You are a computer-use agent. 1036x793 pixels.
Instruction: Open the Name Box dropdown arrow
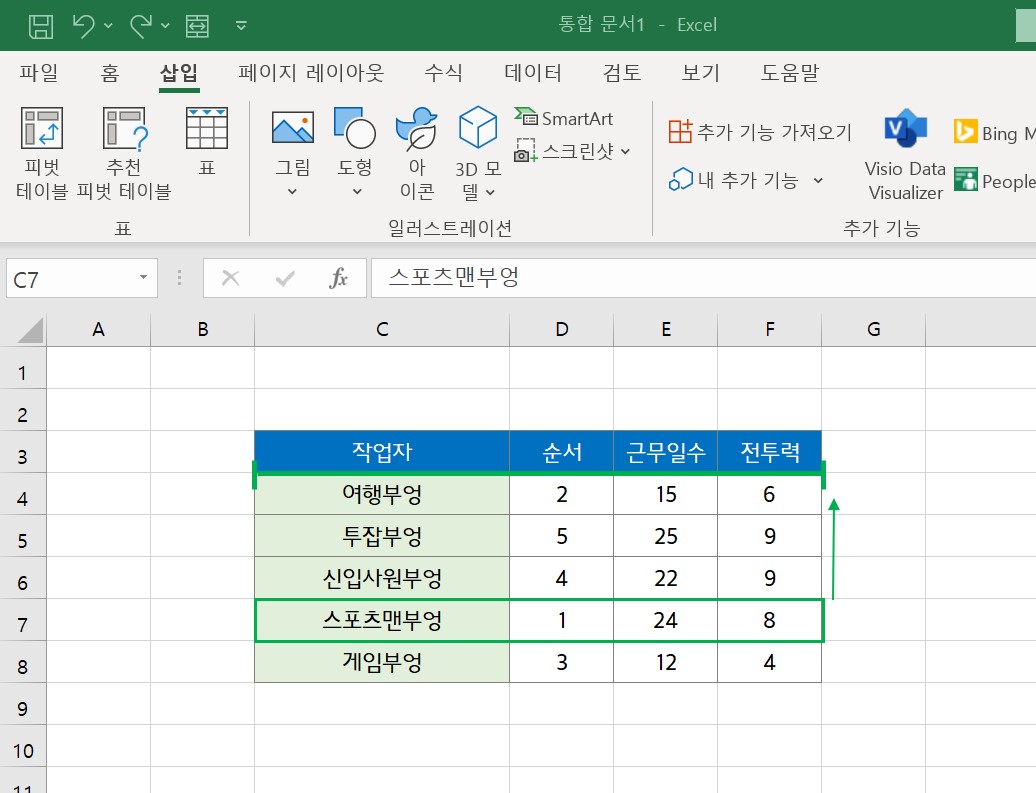143,278
